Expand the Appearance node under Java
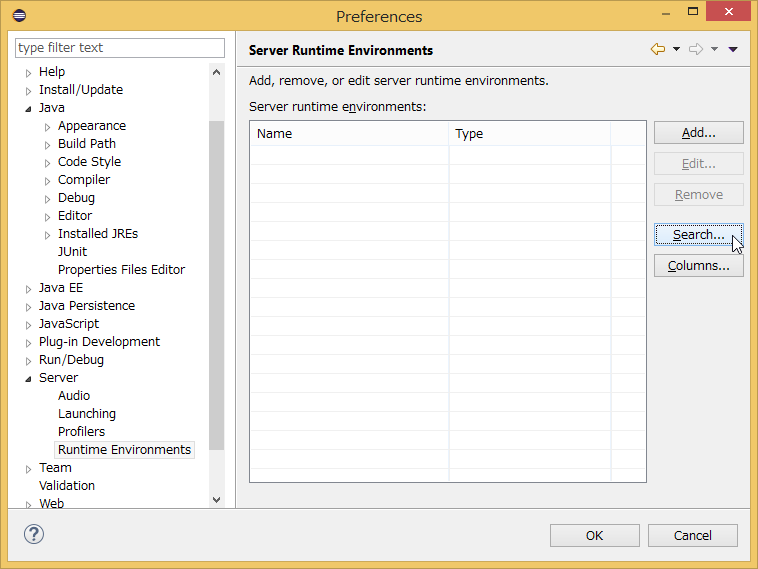 tap(47, 127)
